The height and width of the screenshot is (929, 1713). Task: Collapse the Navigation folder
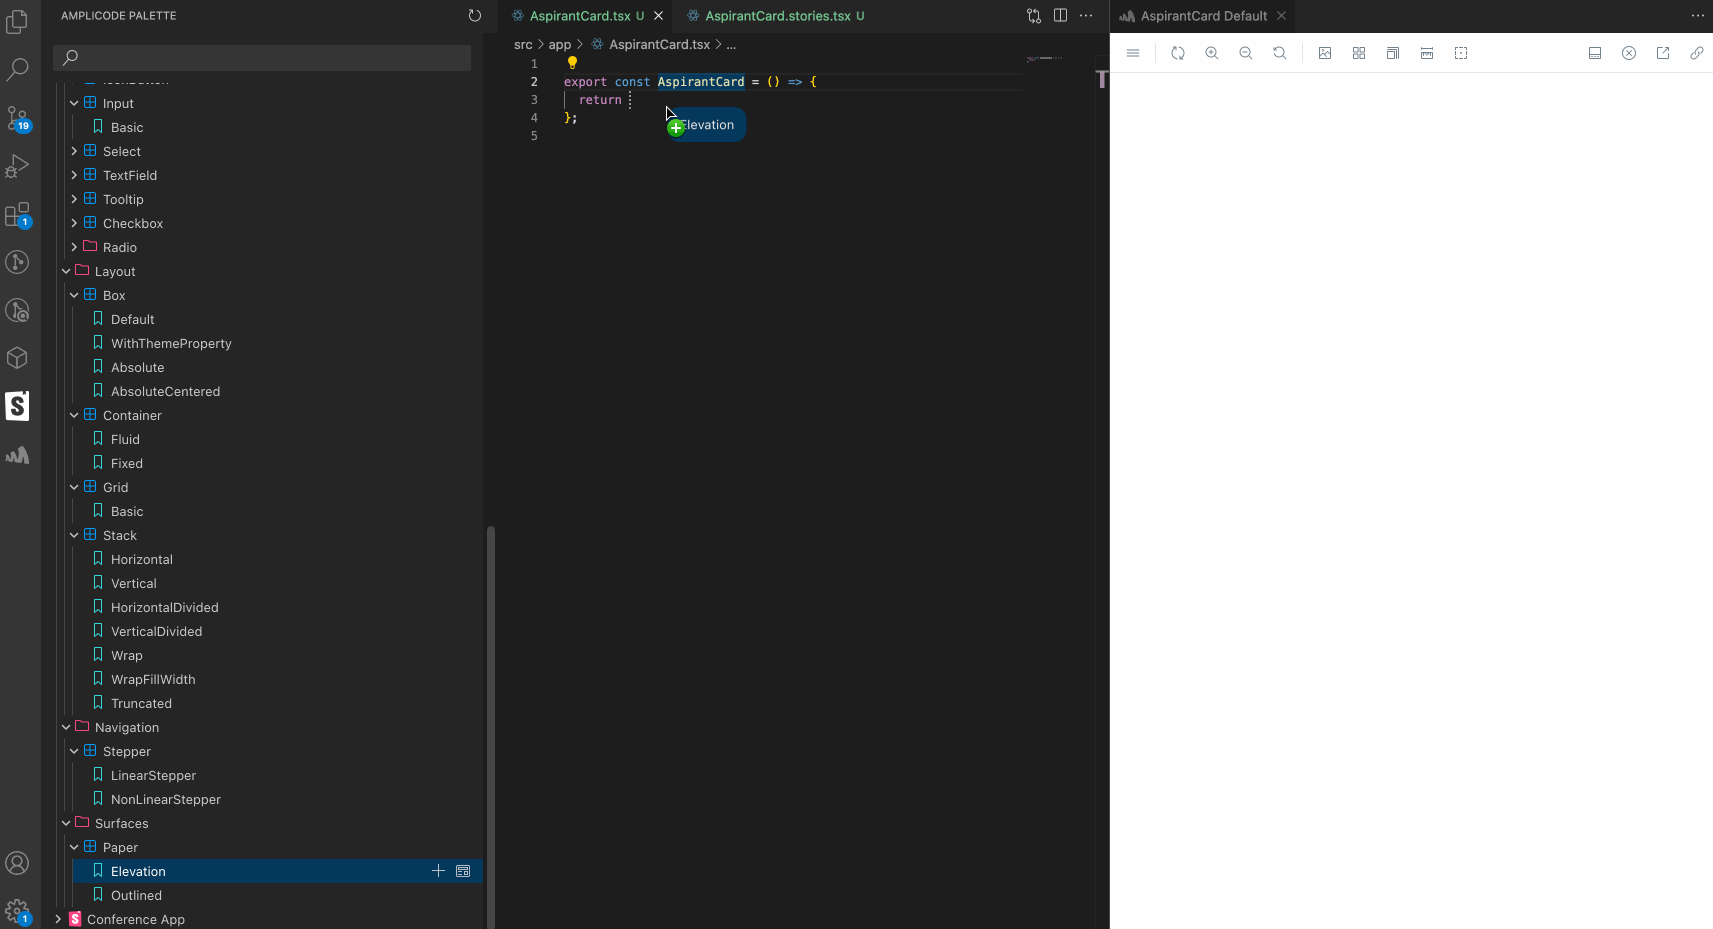(x=66, y=727)
